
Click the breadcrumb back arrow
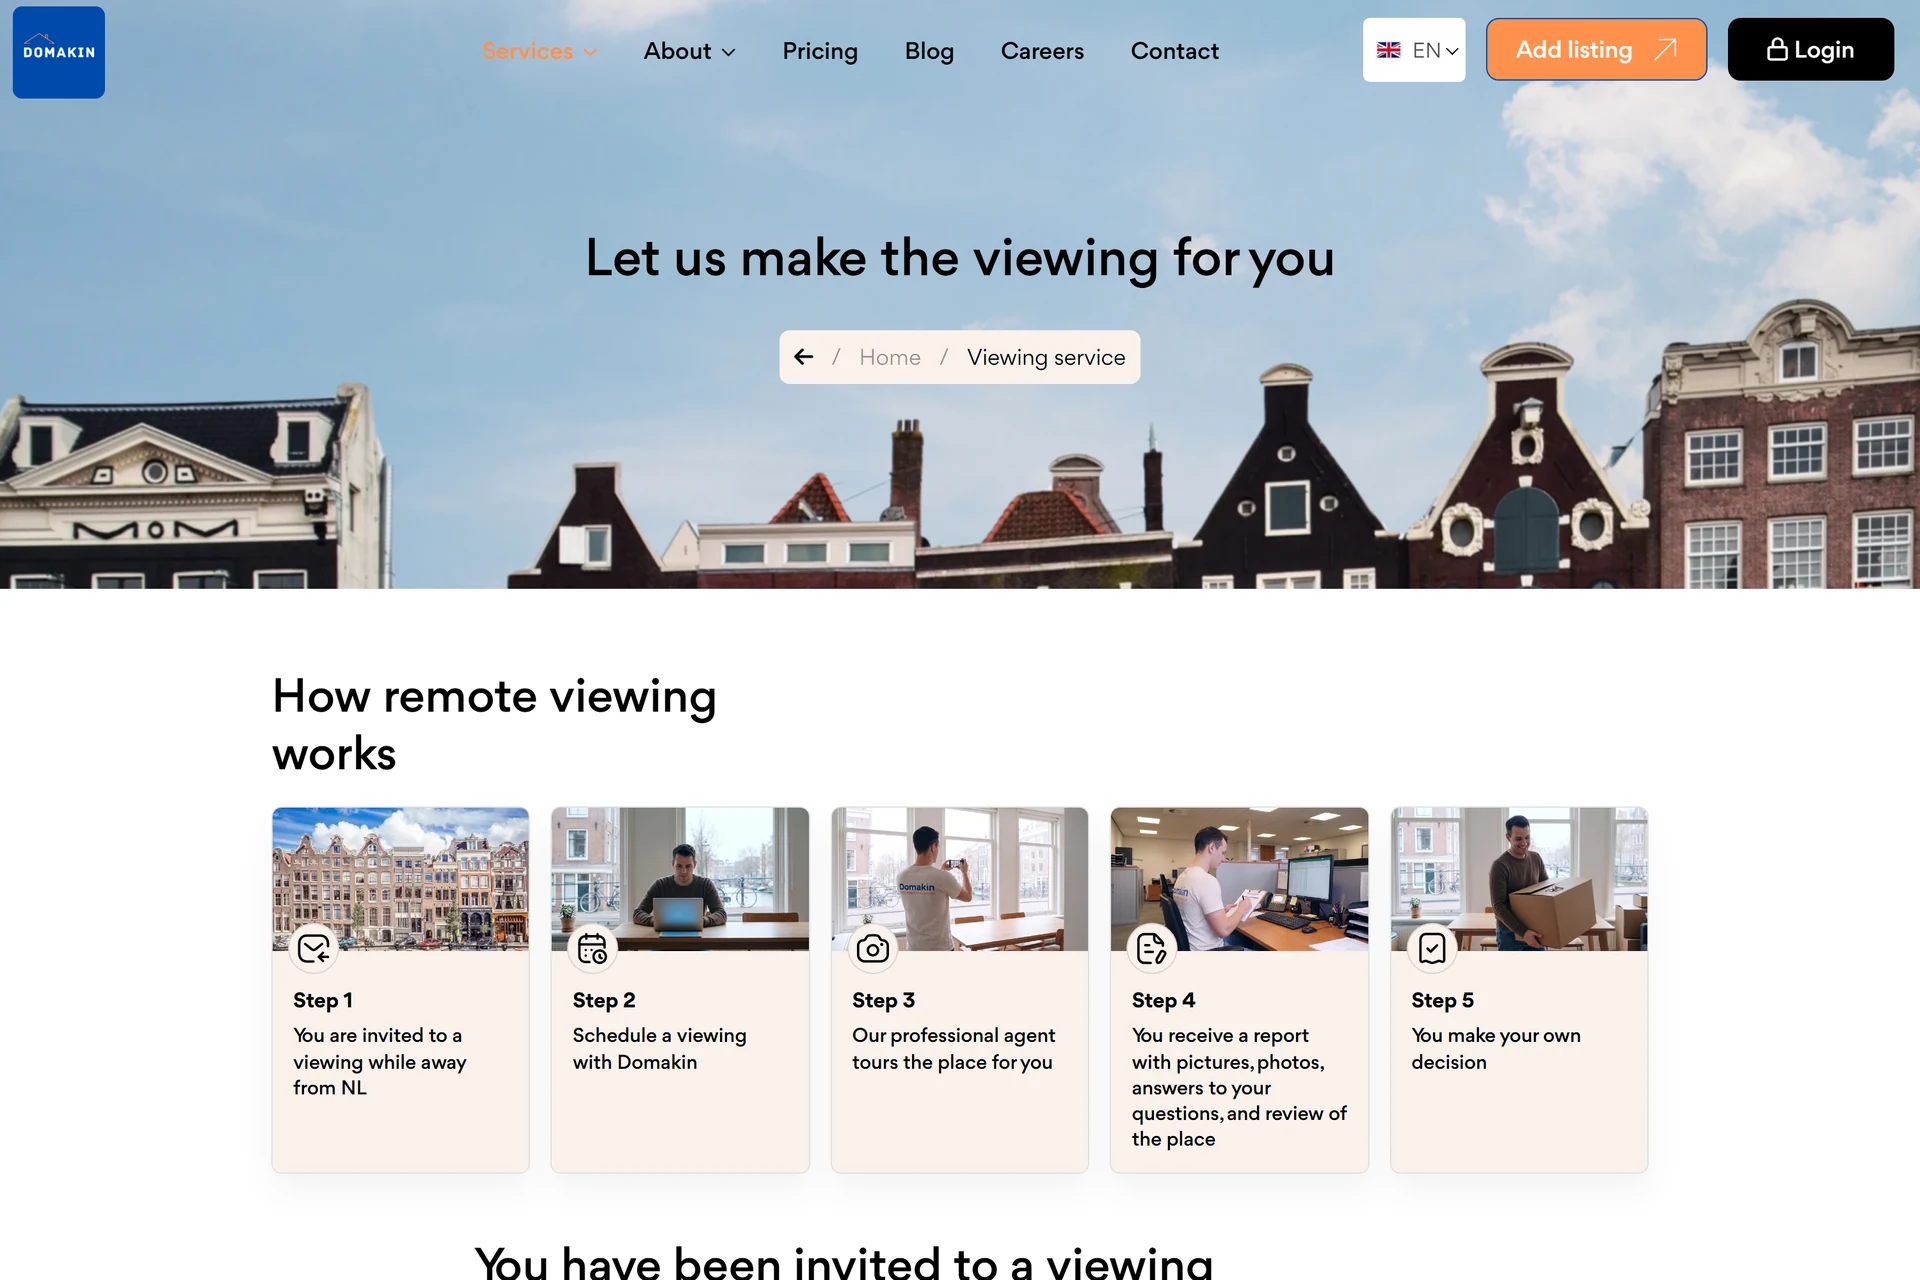tap(803, 357)
